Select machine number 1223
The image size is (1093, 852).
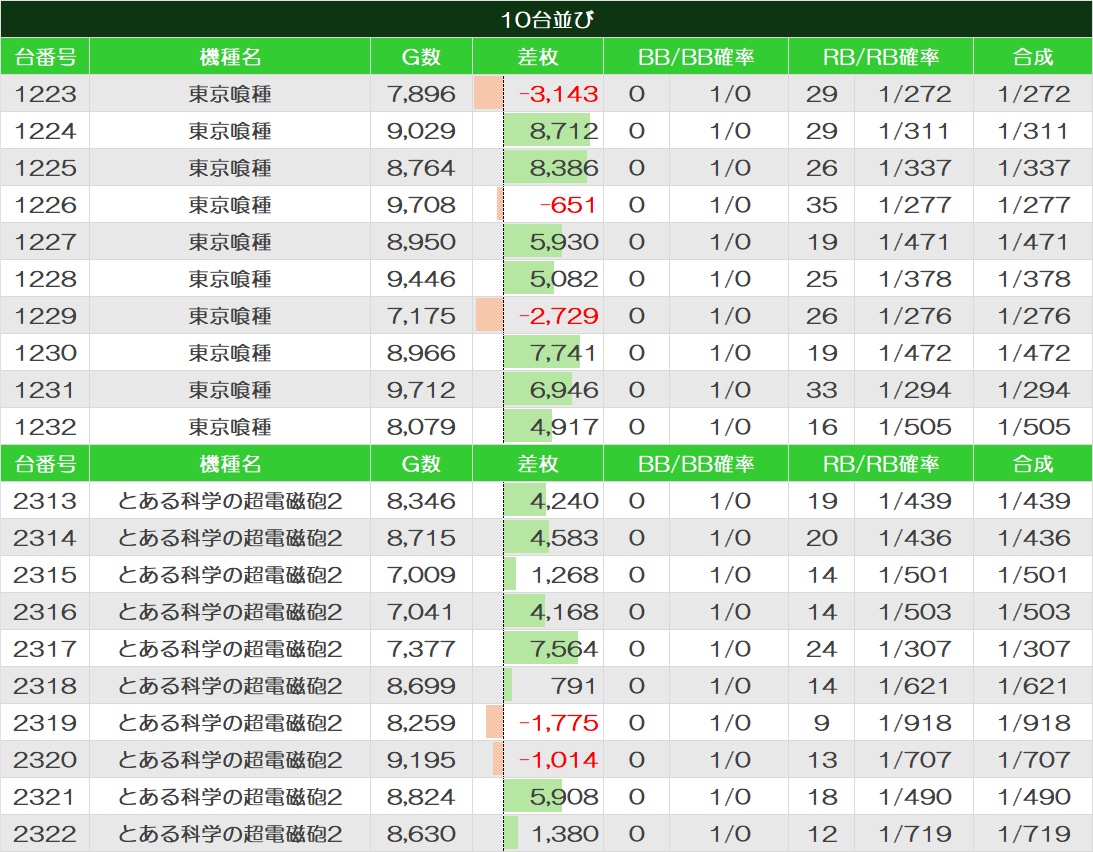(x=45, y=93)
